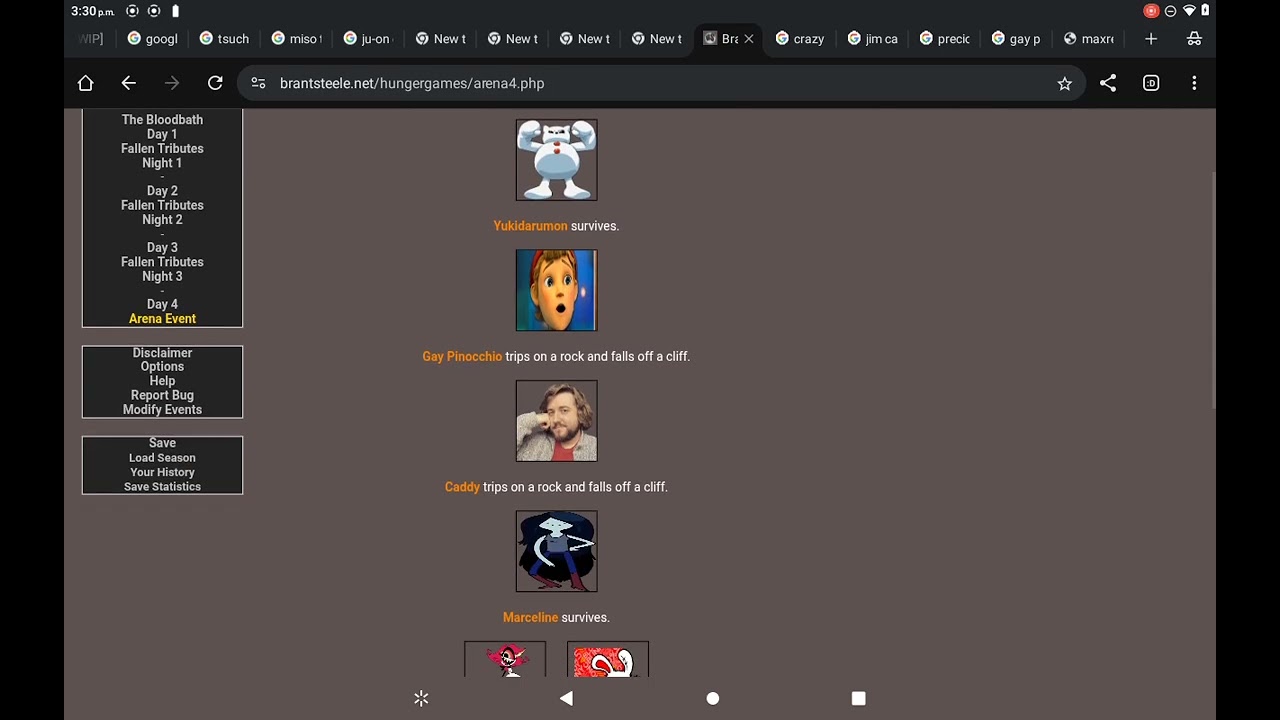Click the Gay Pinocchio portrait image
This screenshot has height=720, width=1280.
556,290
